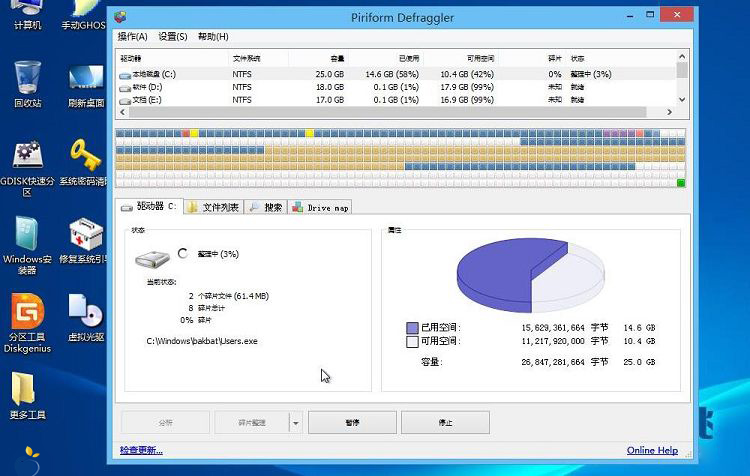Viewport: 750px width, 476px height.
Task: Click the 2 个碎片文件 (61.4 MB) text
Action: (229, 296)
